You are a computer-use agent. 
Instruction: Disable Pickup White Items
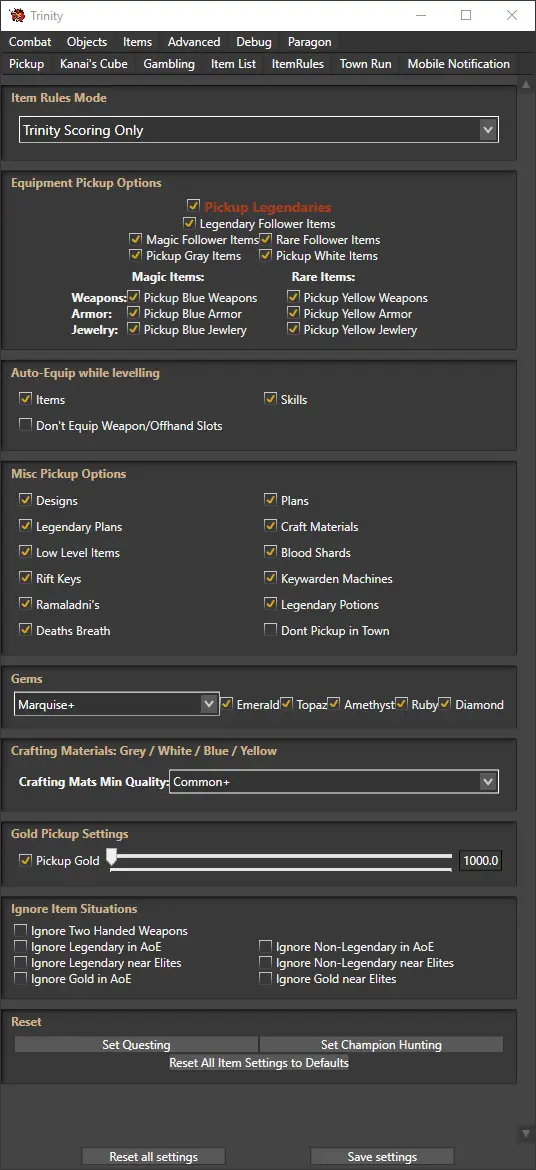(x=265, y=256)
